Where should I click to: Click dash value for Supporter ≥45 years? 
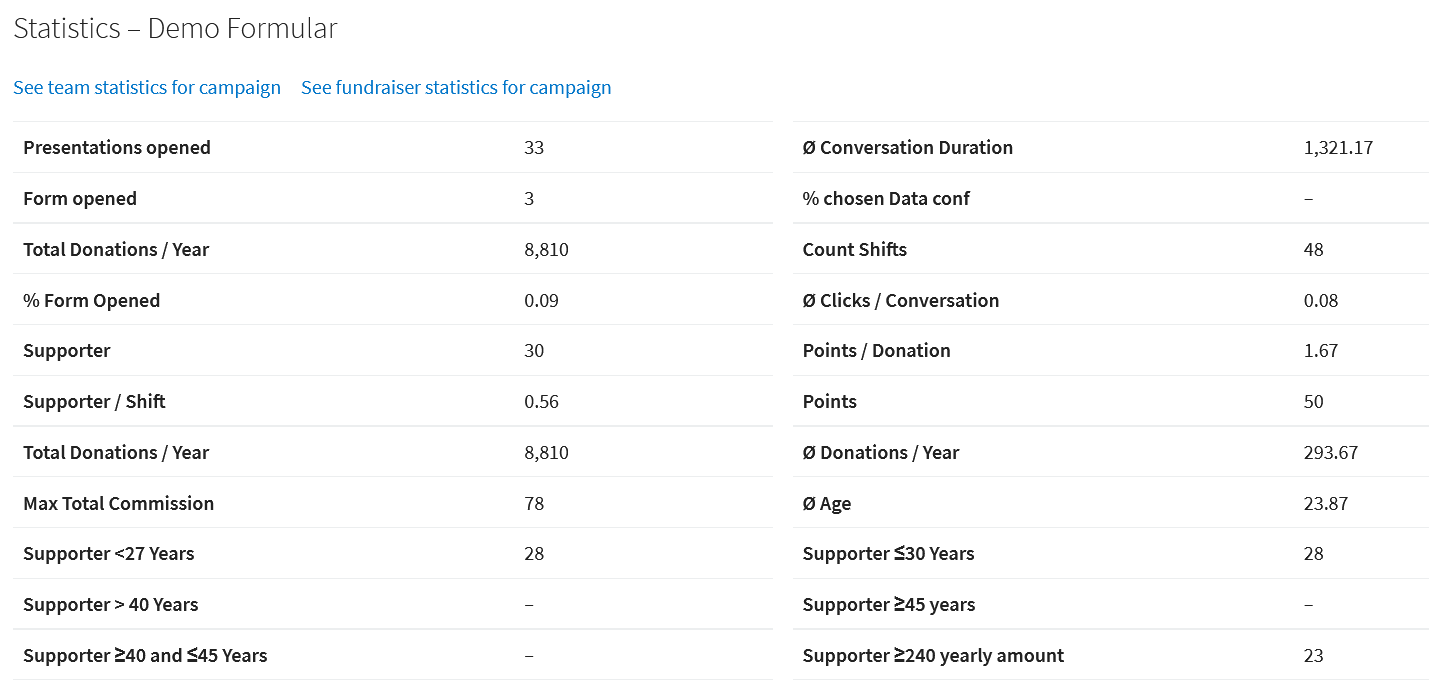coord(1309,604)
